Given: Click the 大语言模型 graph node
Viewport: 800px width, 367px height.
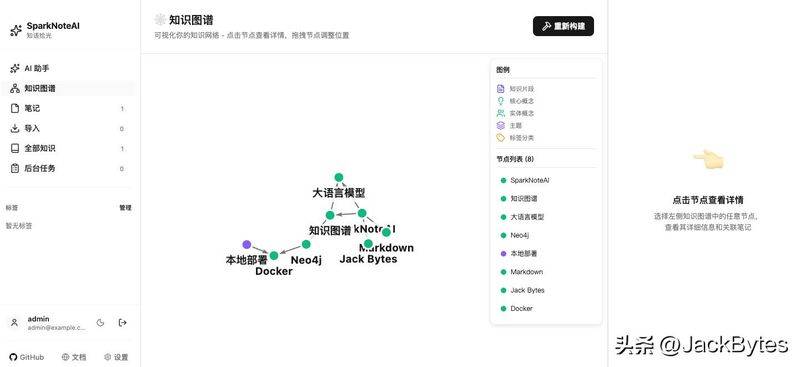Looking at the screenshot, I should click(339, 178).
